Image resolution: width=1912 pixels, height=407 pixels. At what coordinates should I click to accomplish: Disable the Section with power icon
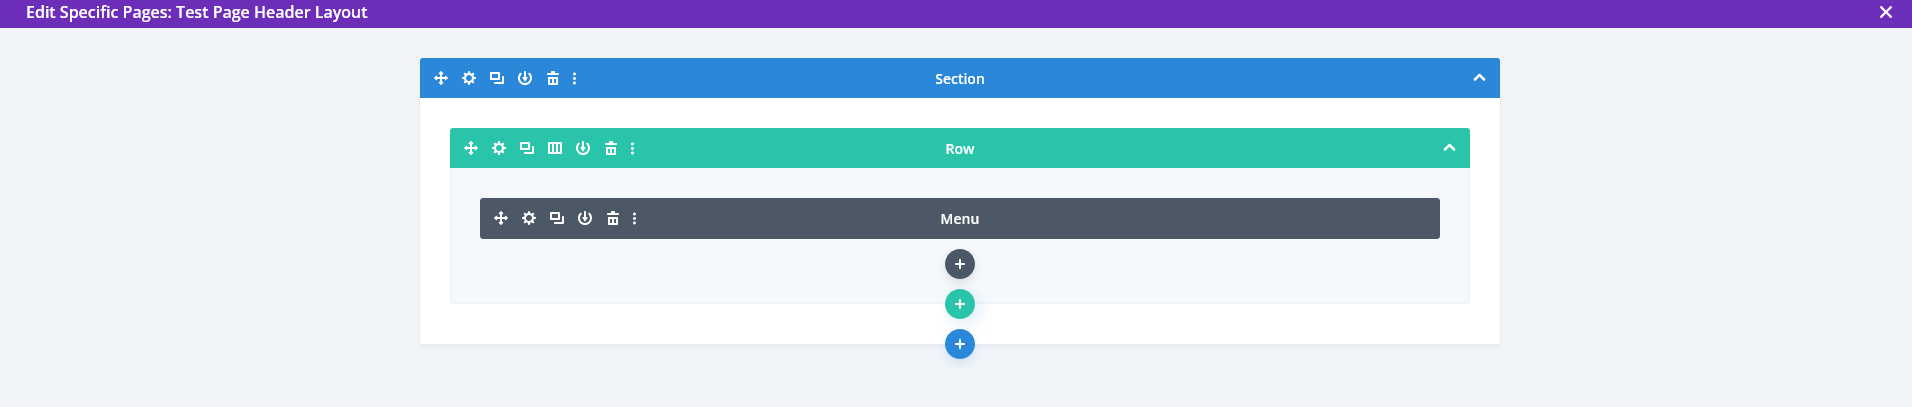pyautogui.click(x=525, y=78)
